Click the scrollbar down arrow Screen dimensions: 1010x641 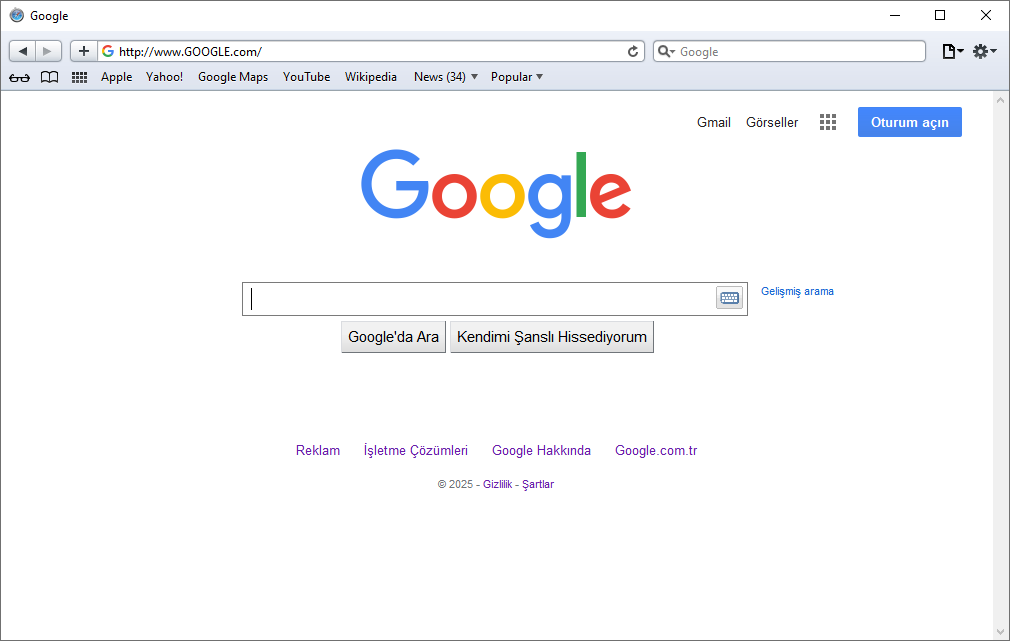pyautogui.click(x=1000, y=632)
